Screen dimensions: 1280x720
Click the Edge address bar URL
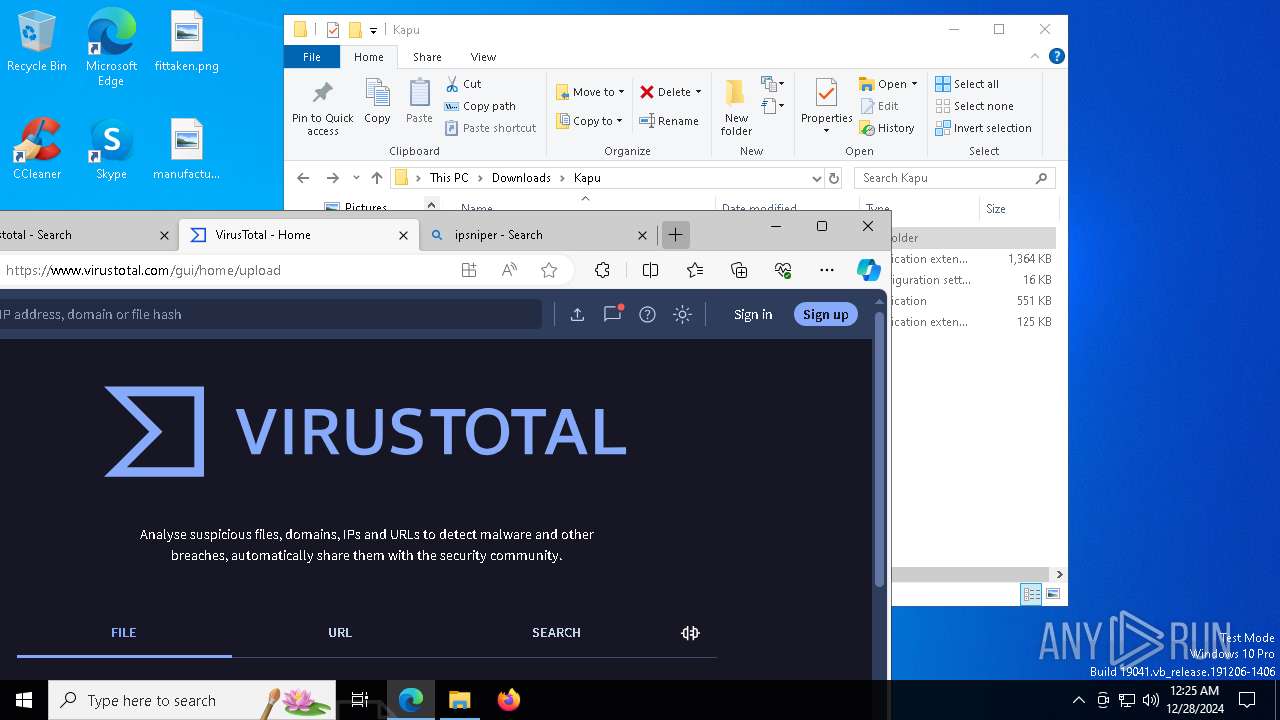[143, 270]
